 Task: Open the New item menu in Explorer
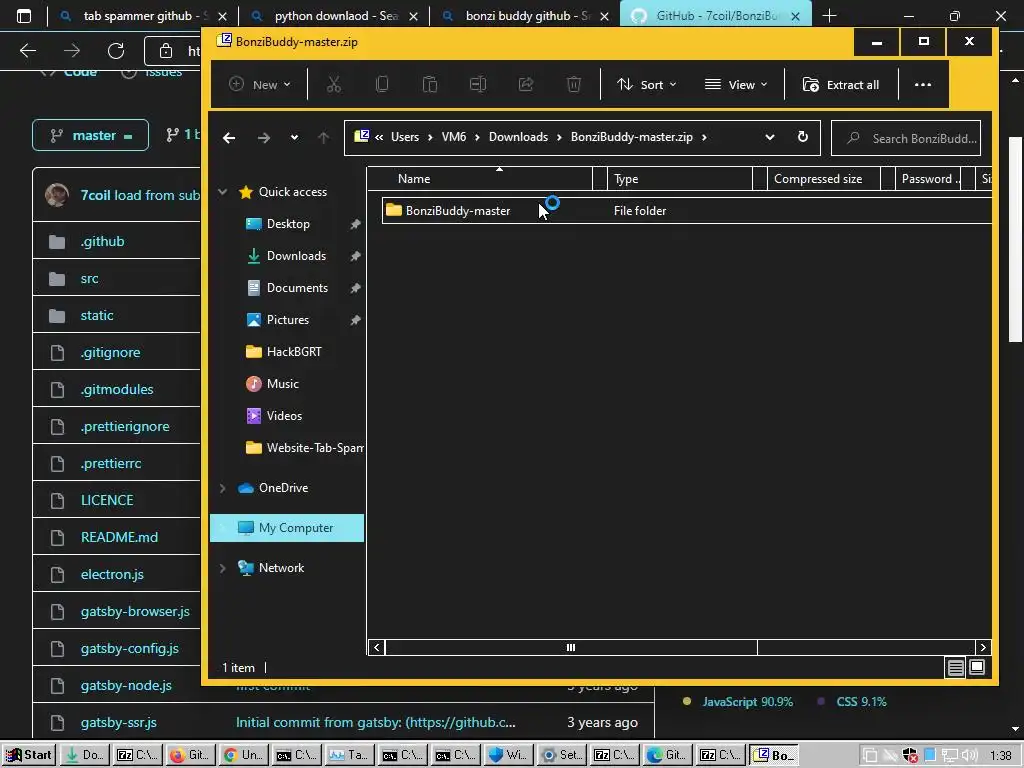(260, 84)
